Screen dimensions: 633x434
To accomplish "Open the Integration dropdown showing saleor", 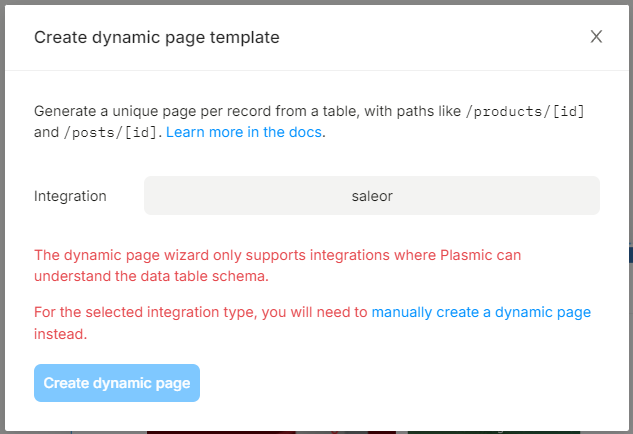I will (x=371, y=196).
